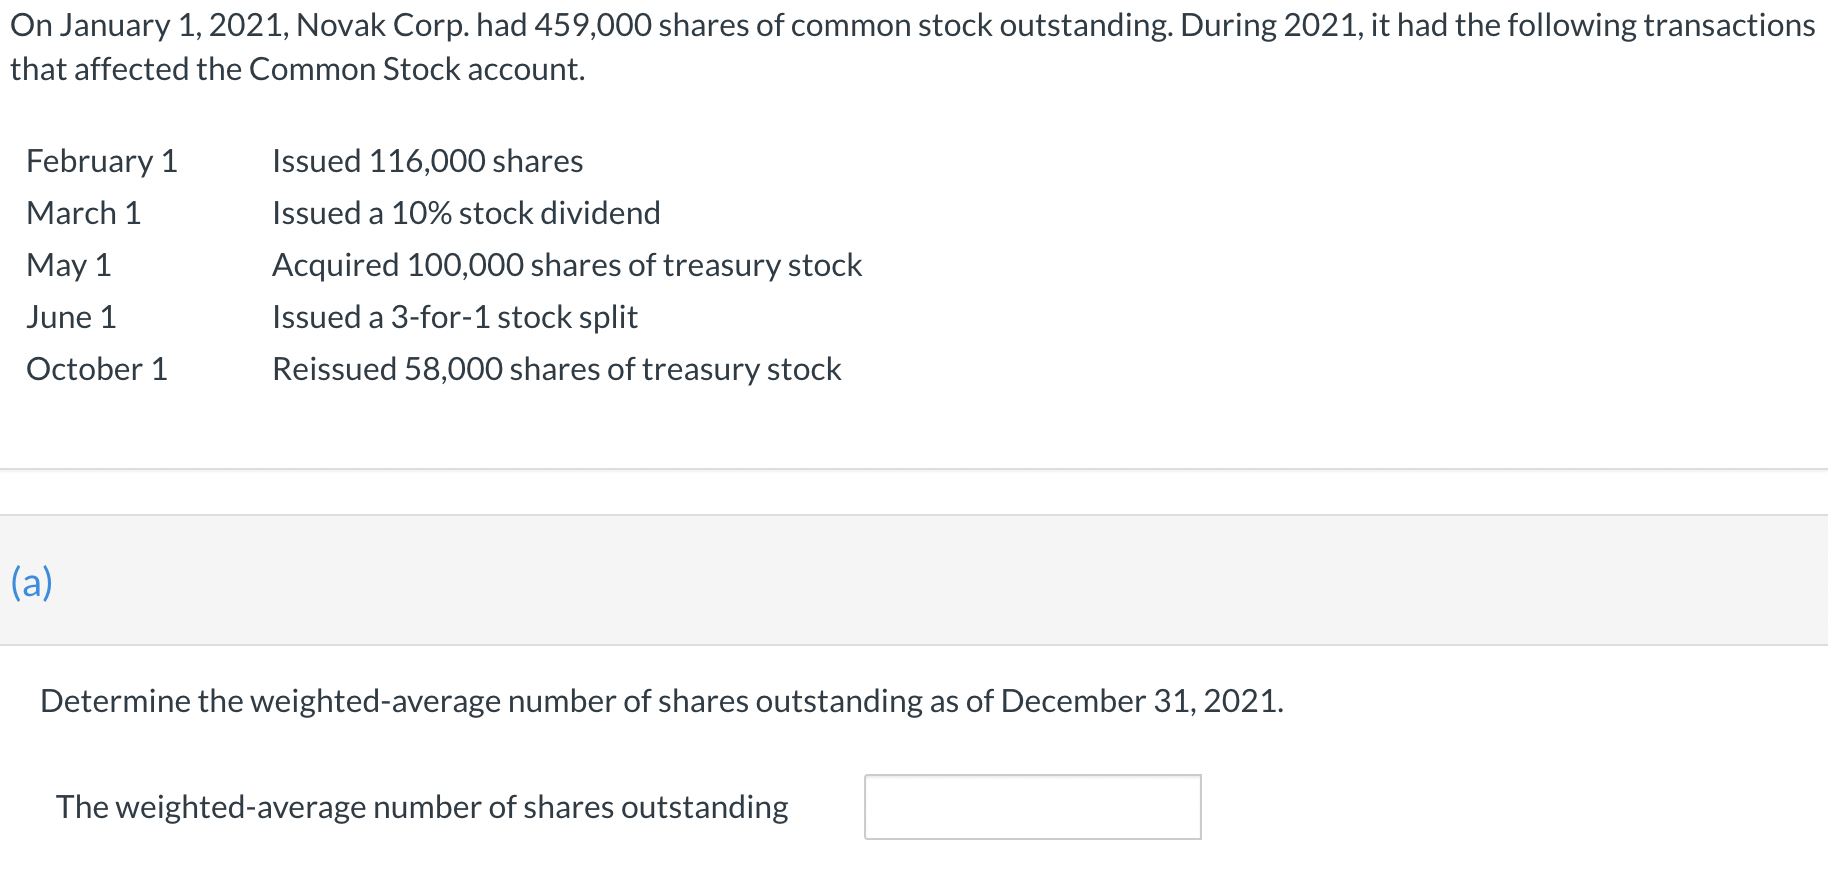Select the February 1 date label

coord(102,161)
